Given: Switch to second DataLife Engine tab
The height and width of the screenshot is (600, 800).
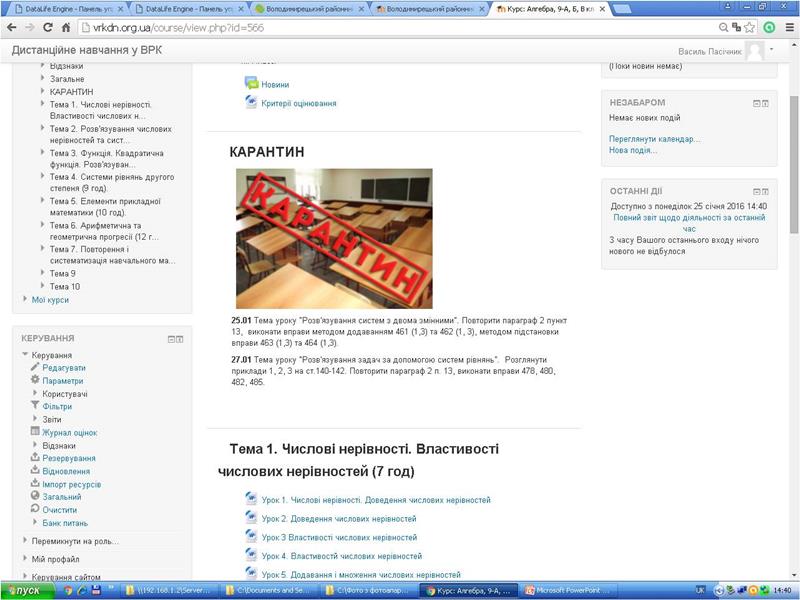Looking at the screenshot, I should pos(187,9).
